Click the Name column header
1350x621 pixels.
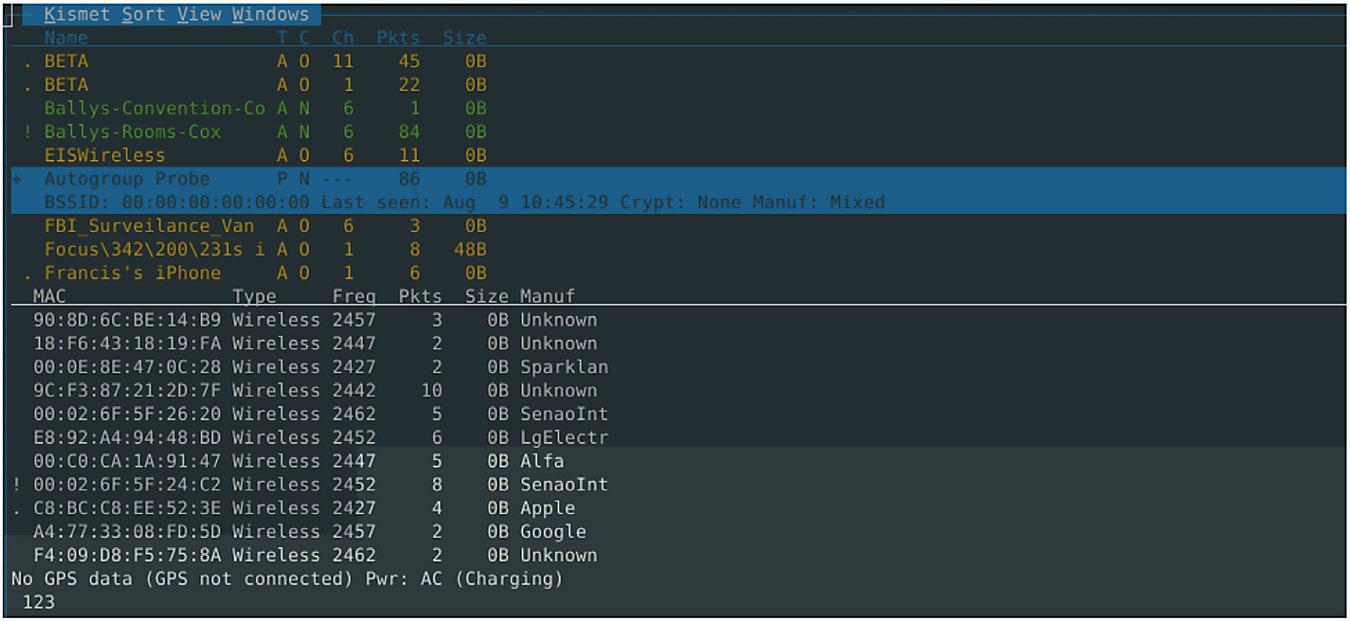tap(66, 38)
